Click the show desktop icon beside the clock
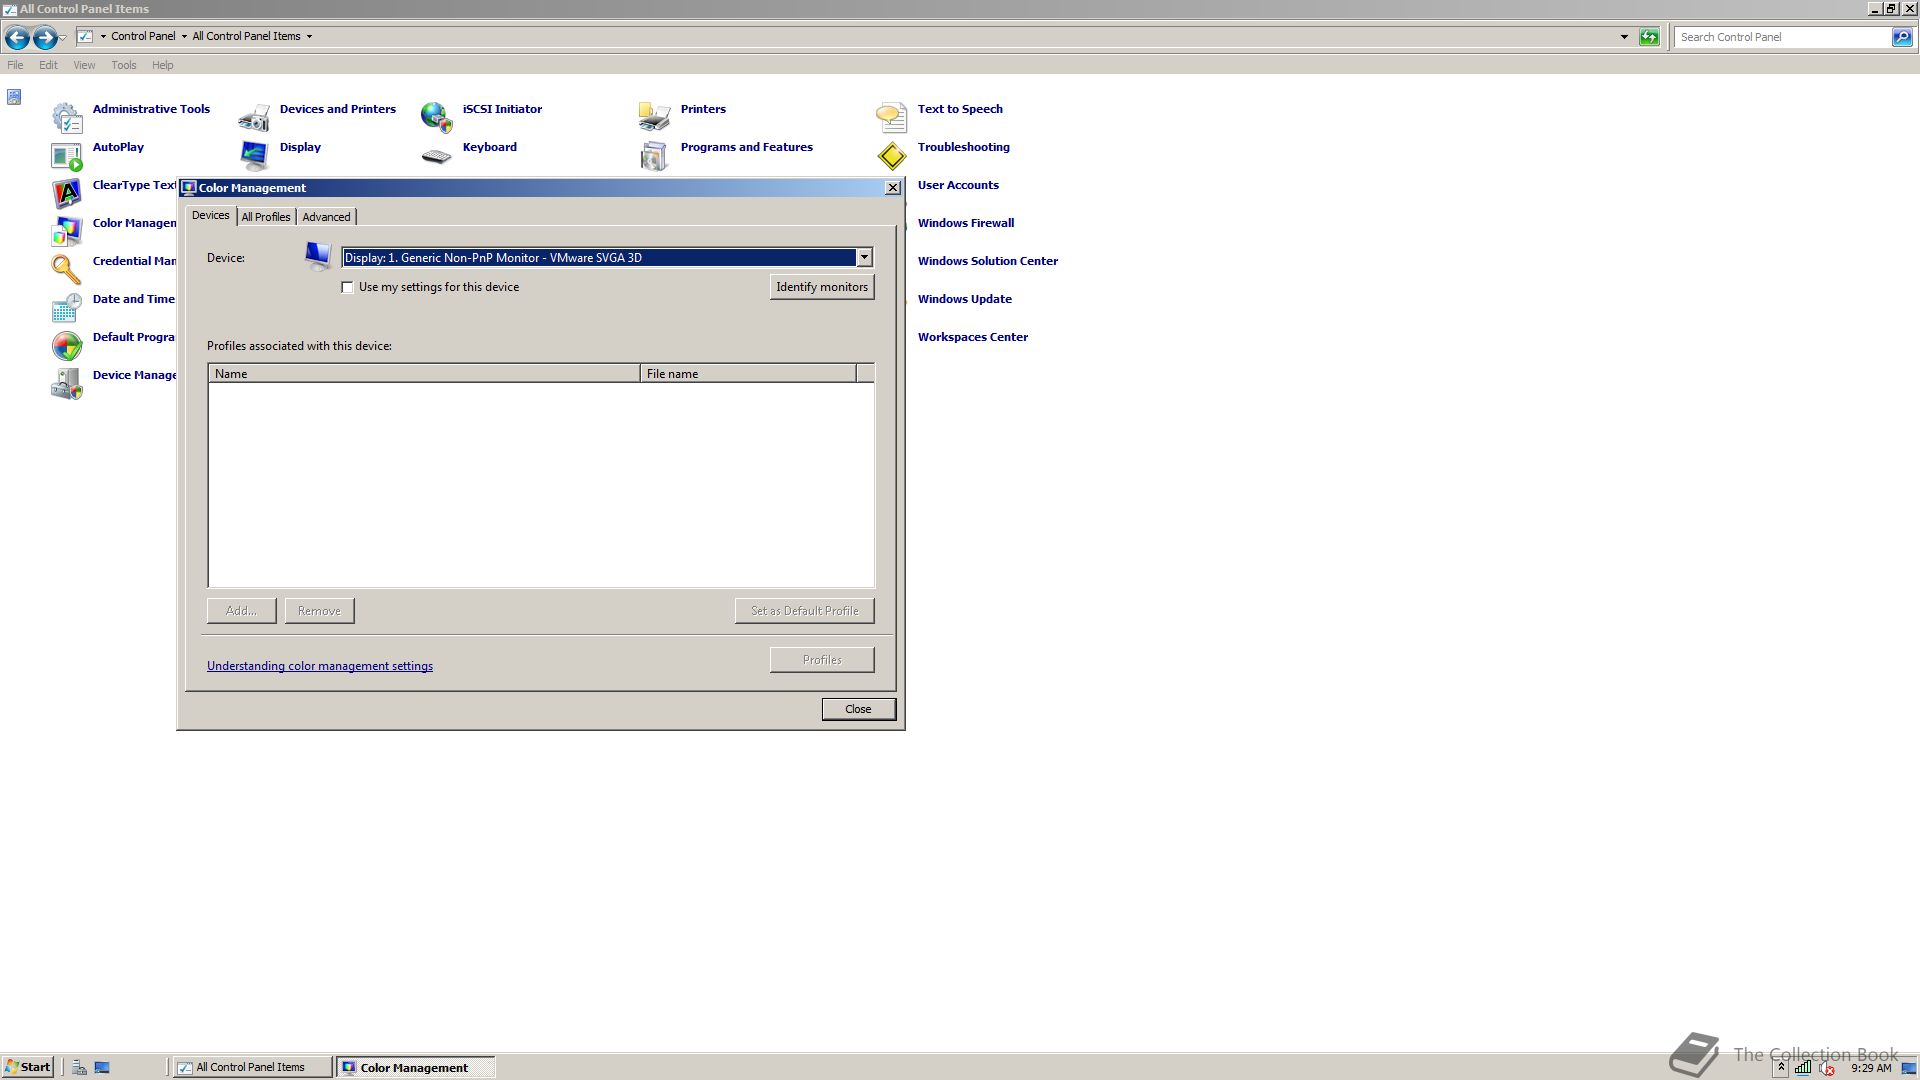 pos(1908,1068)
